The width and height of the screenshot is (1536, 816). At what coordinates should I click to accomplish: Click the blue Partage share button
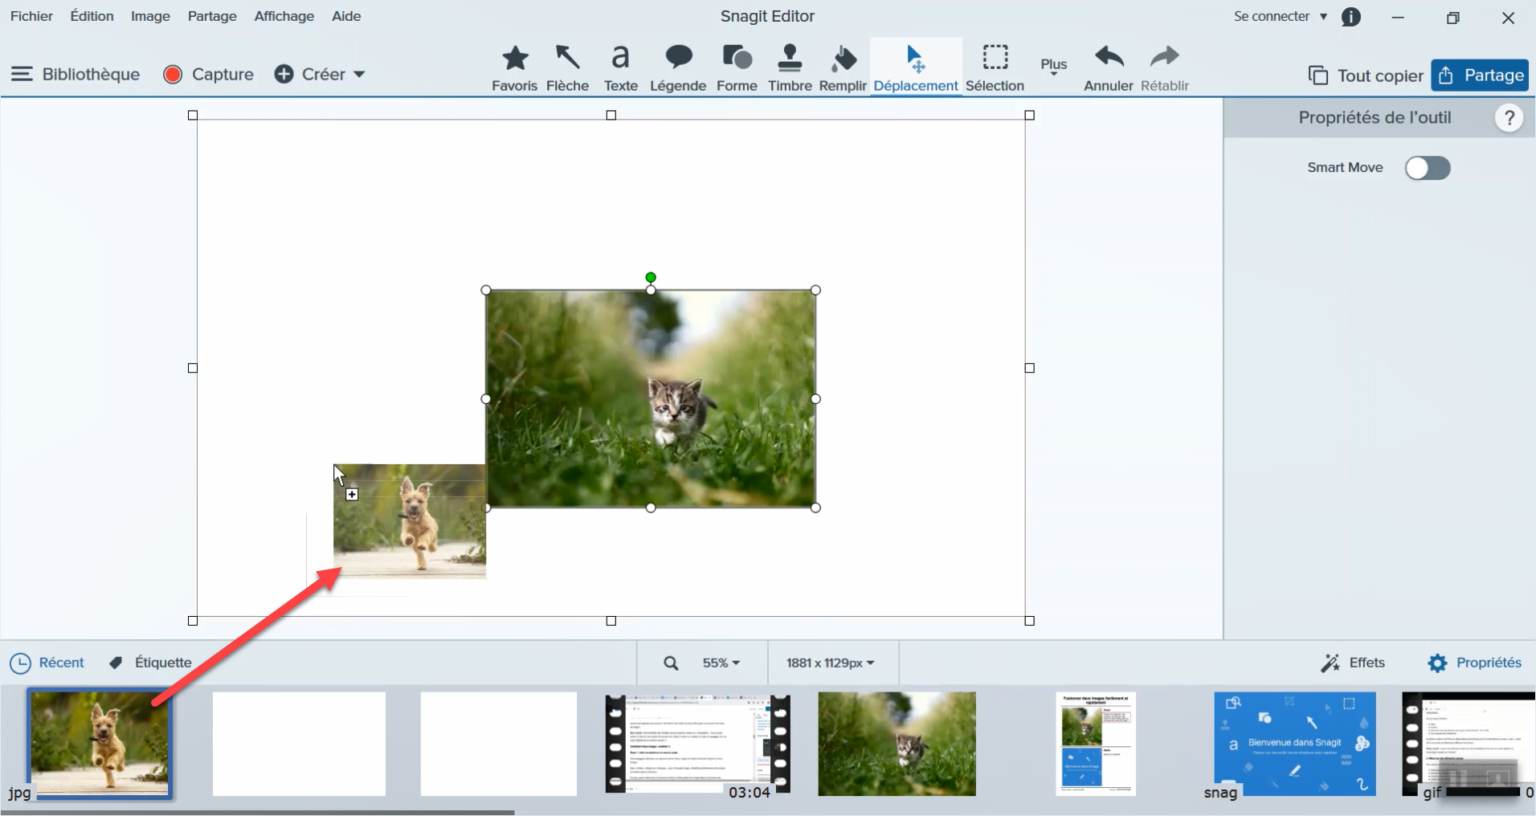[x=1480, y=75]
